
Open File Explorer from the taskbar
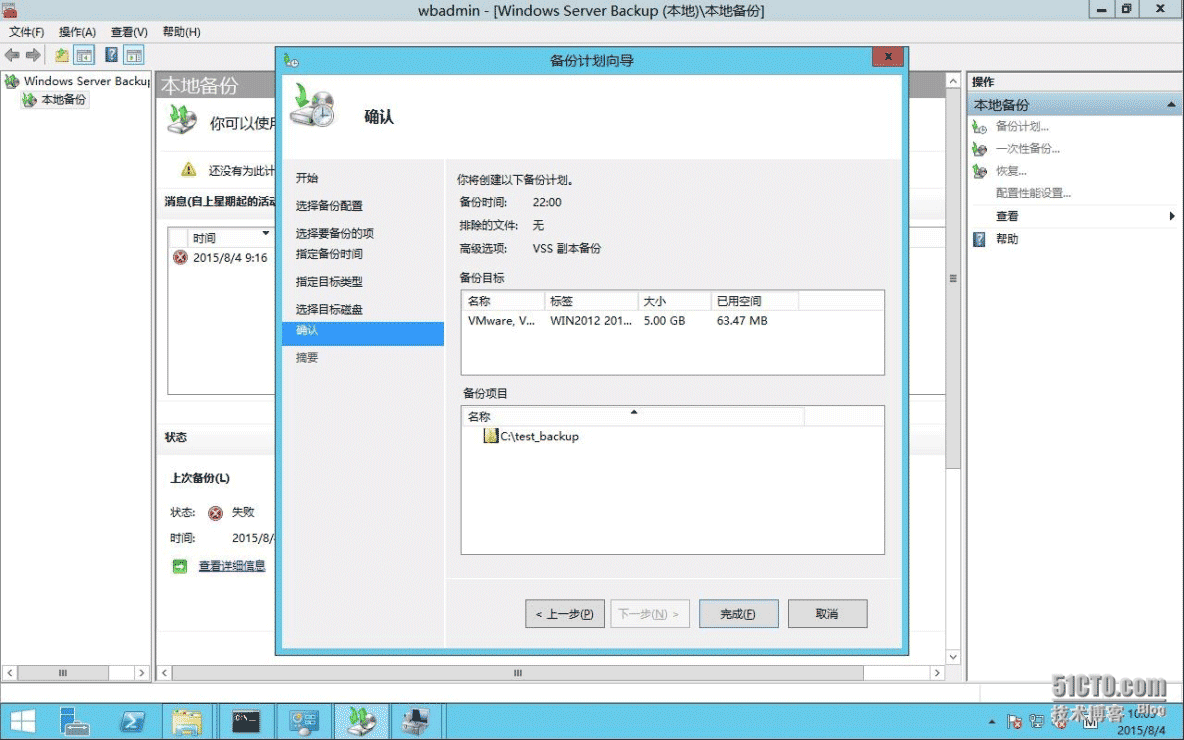189,721
